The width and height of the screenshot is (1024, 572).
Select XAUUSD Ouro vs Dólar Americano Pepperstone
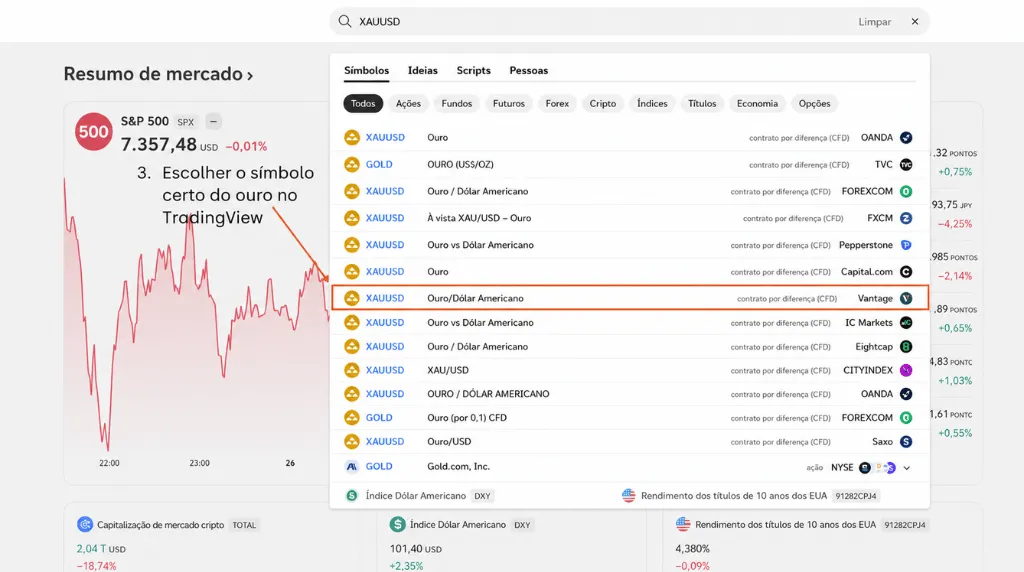(x=630, y=245)
